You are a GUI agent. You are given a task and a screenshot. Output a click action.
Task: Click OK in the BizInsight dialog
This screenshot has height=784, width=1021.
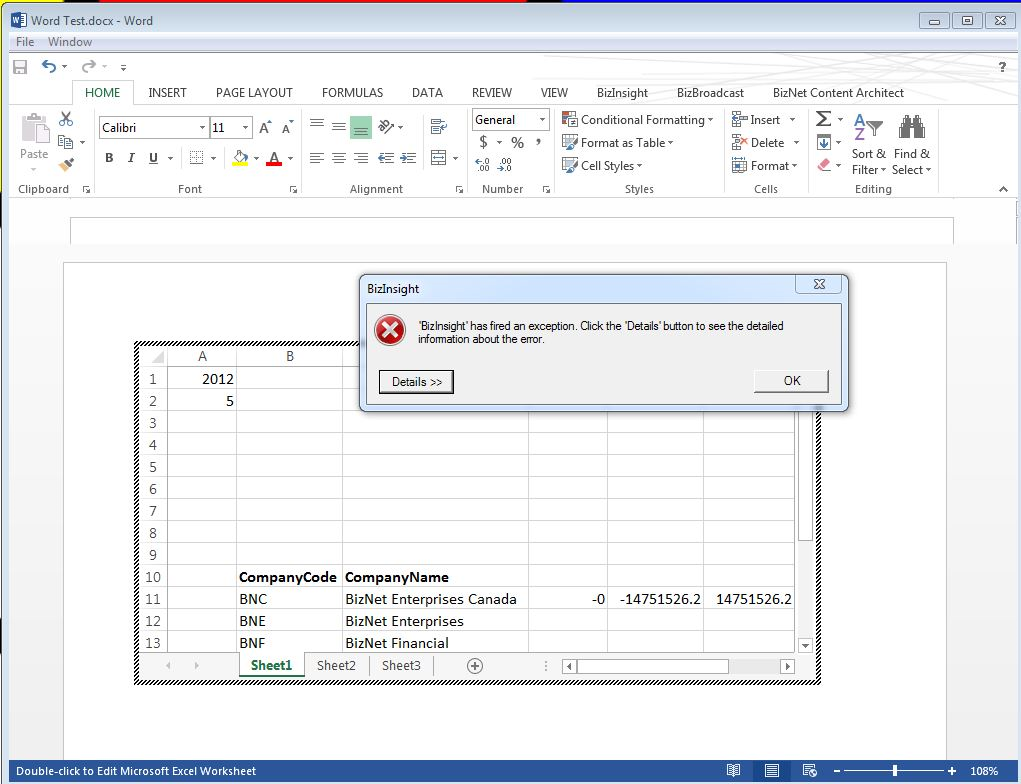click(791, 381)
